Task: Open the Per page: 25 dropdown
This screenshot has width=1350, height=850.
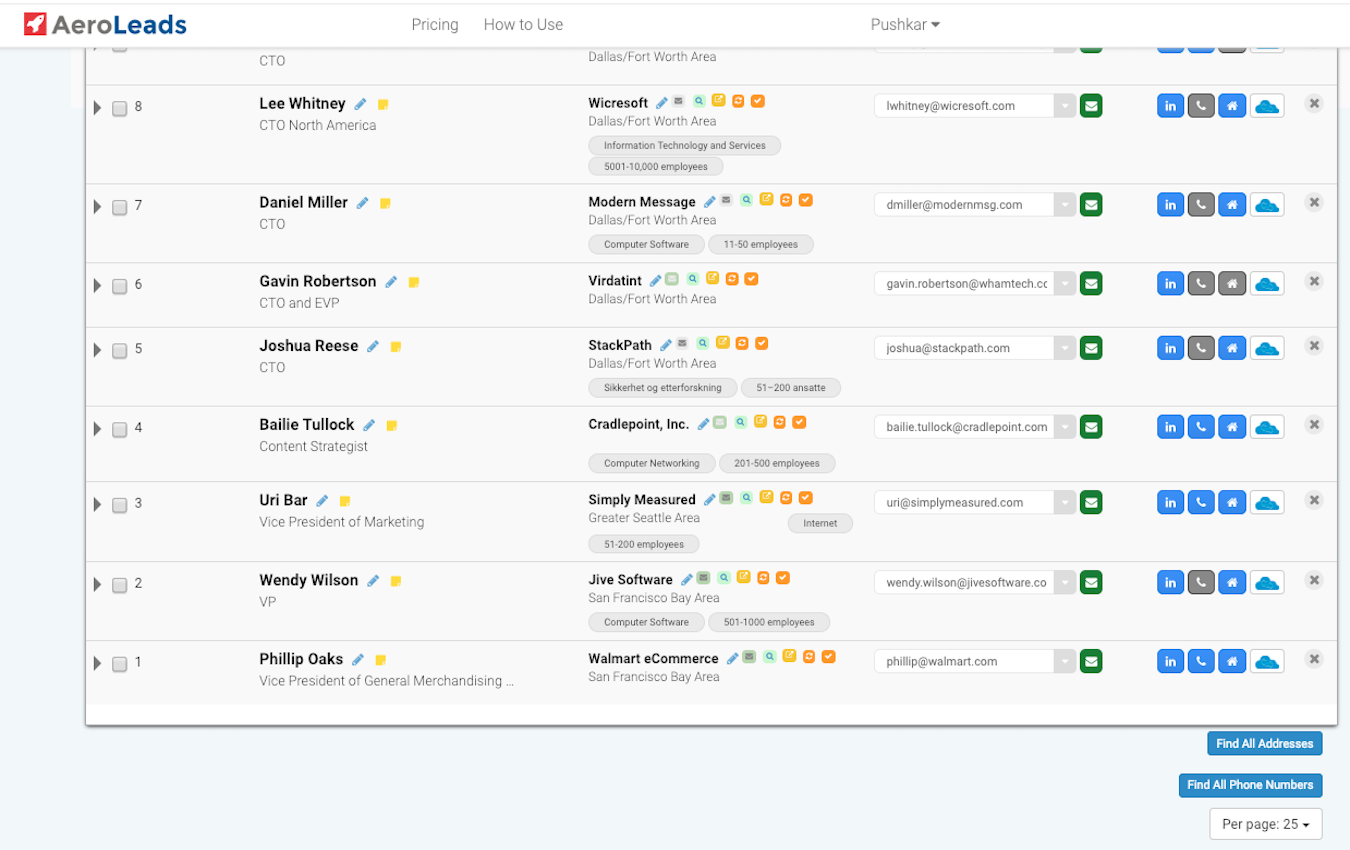Action: (x=1265, y=823)
